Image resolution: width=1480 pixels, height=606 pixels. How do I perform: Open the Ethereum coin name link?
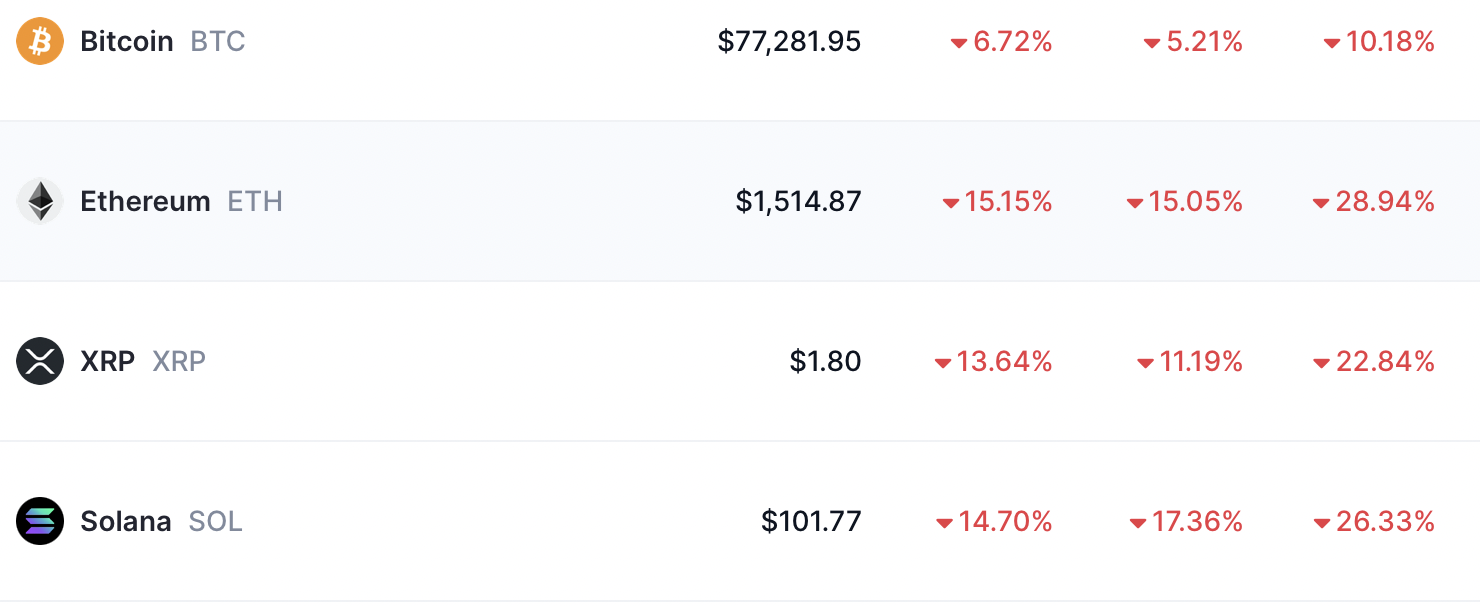145,201
